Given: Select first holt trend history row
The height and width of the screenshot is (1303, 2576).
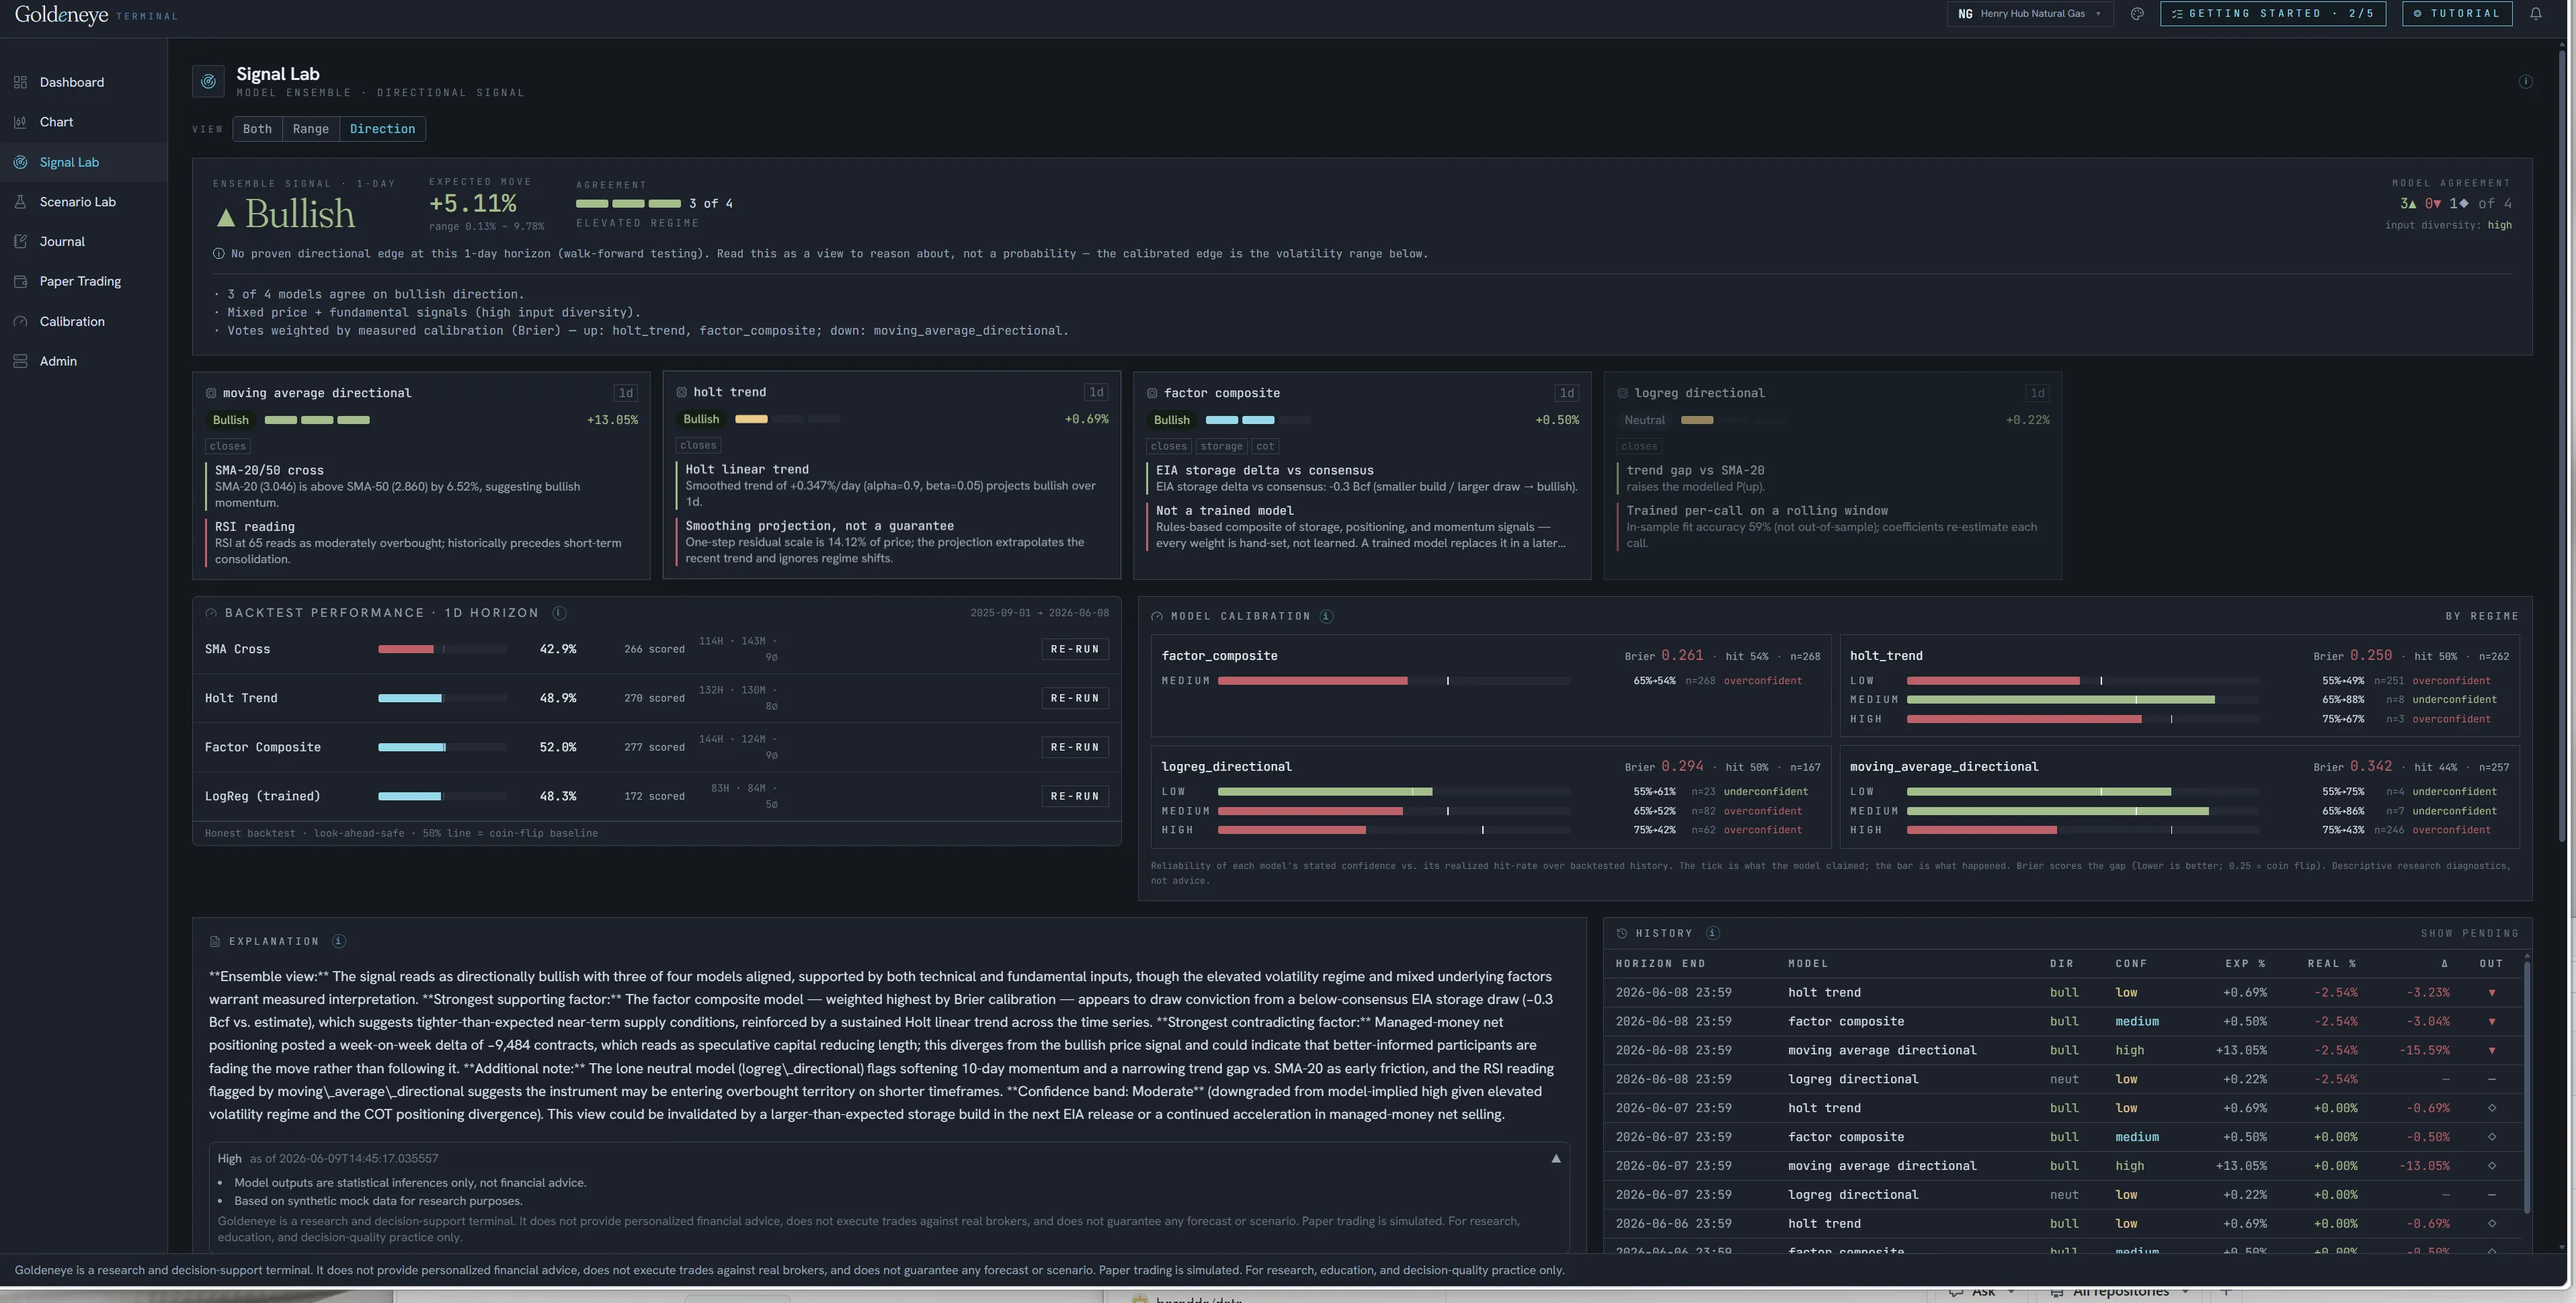Looking at the screenshot, I should point(2064,992).
